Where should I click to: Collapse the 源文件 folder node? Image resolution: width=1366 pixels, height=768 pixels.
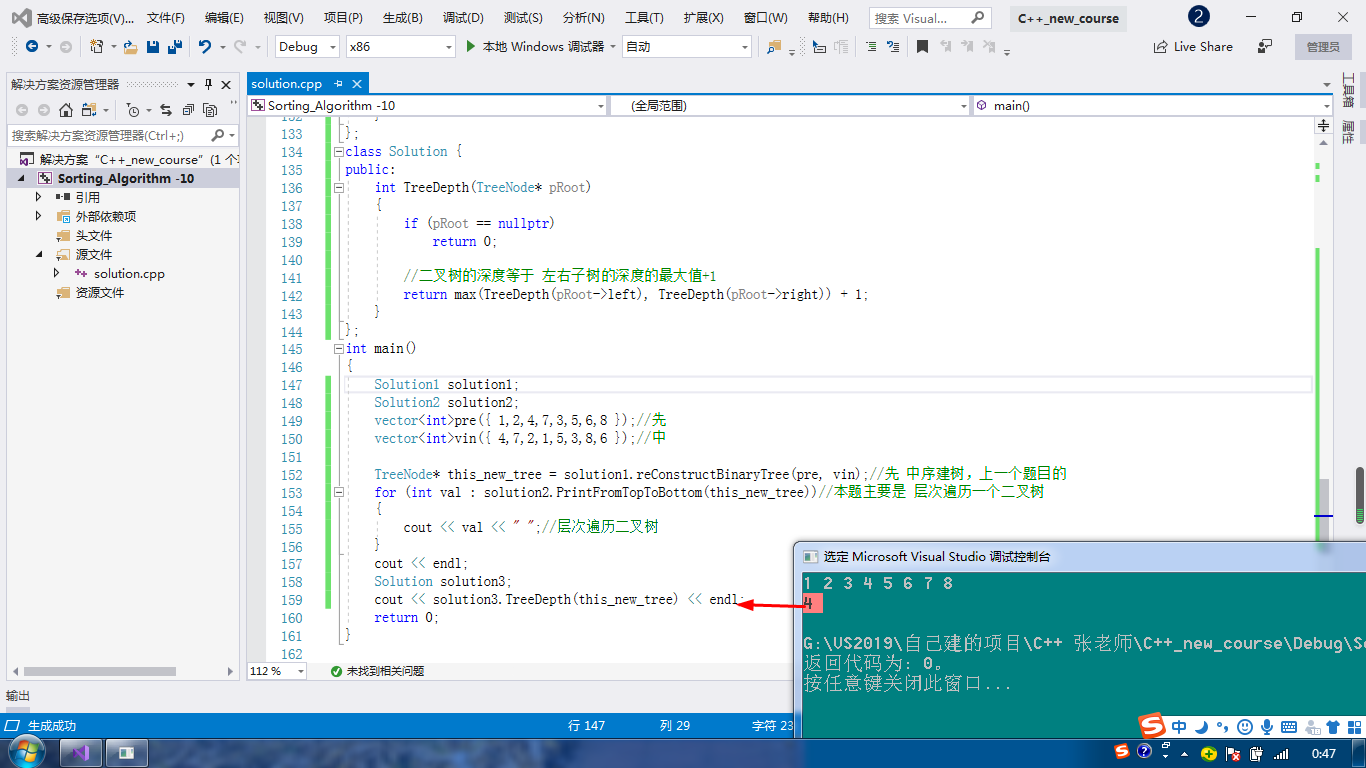click(38, 254)
